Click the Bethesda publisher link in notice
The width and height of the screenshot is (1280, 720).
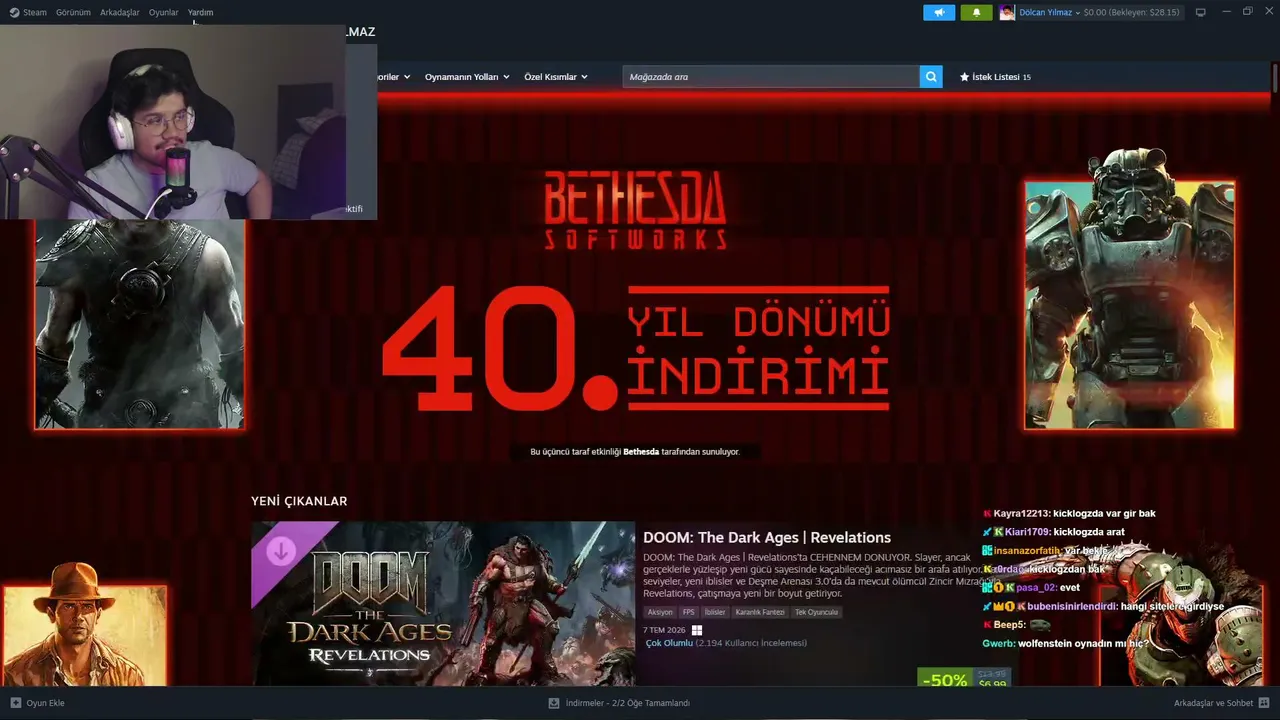click(x=641, y=452)
